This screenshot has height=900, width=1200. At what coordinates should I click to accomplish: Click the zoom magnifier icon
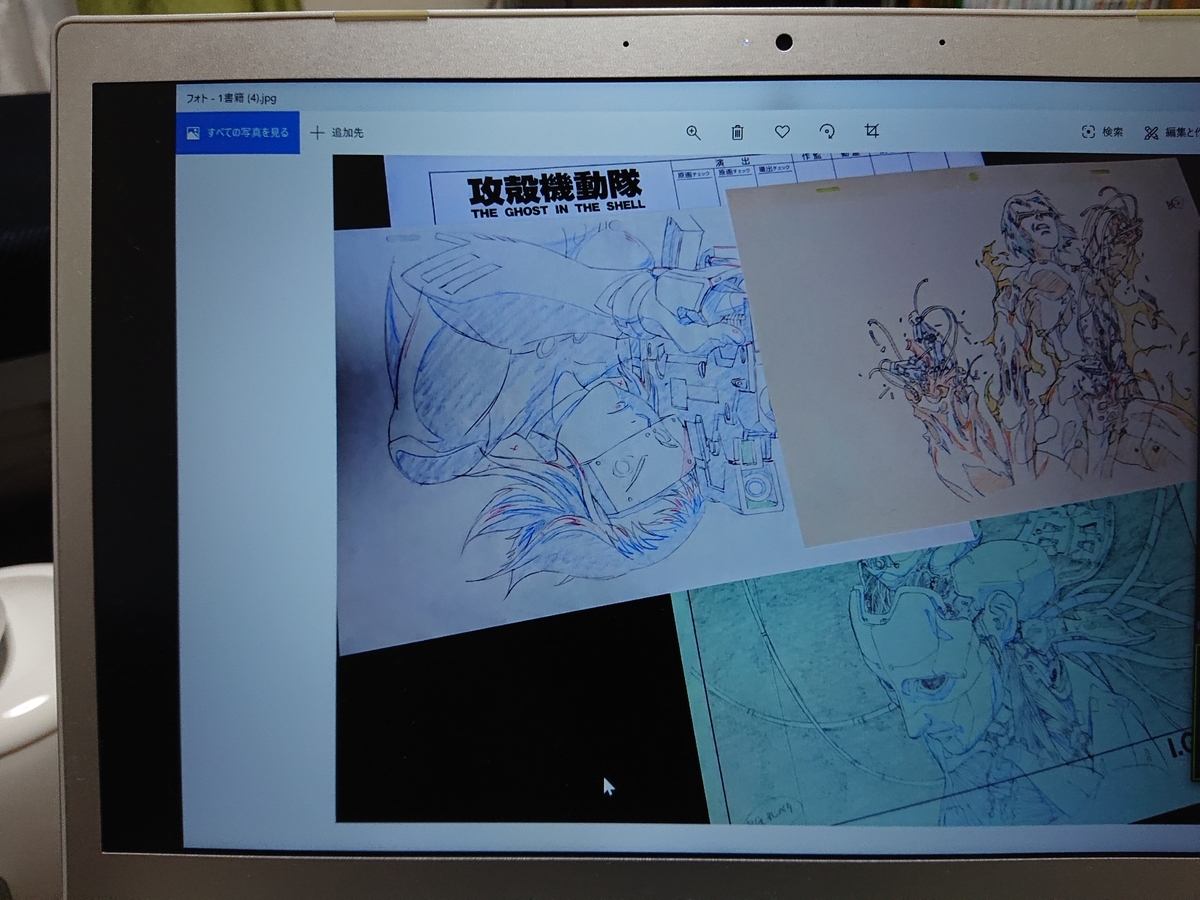point(693,132)
